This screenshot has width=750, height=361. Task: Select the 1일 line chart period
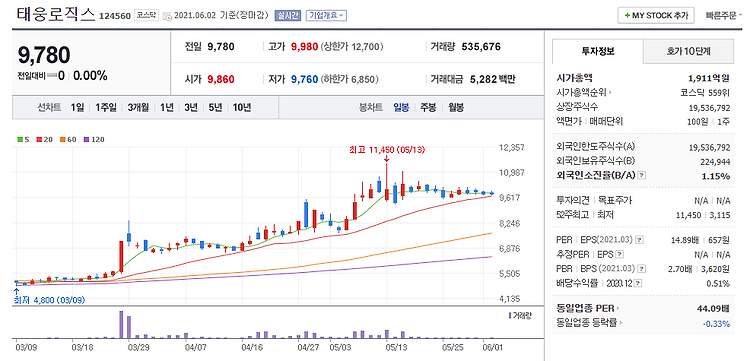(77, 108)
